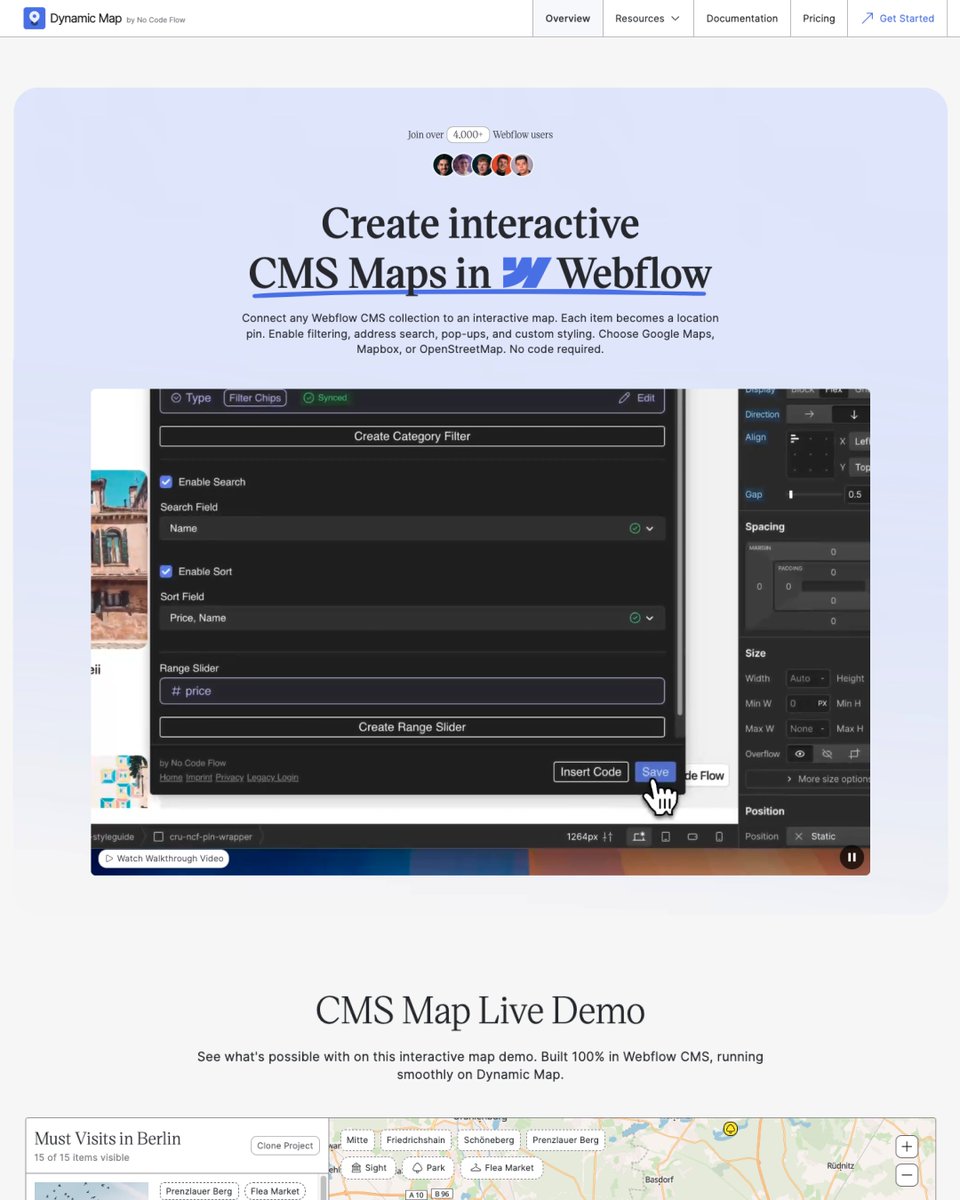This screenshot has width=960, height=1200.
Task: Zoom in with the map plus button
Action: point(906,1146)
